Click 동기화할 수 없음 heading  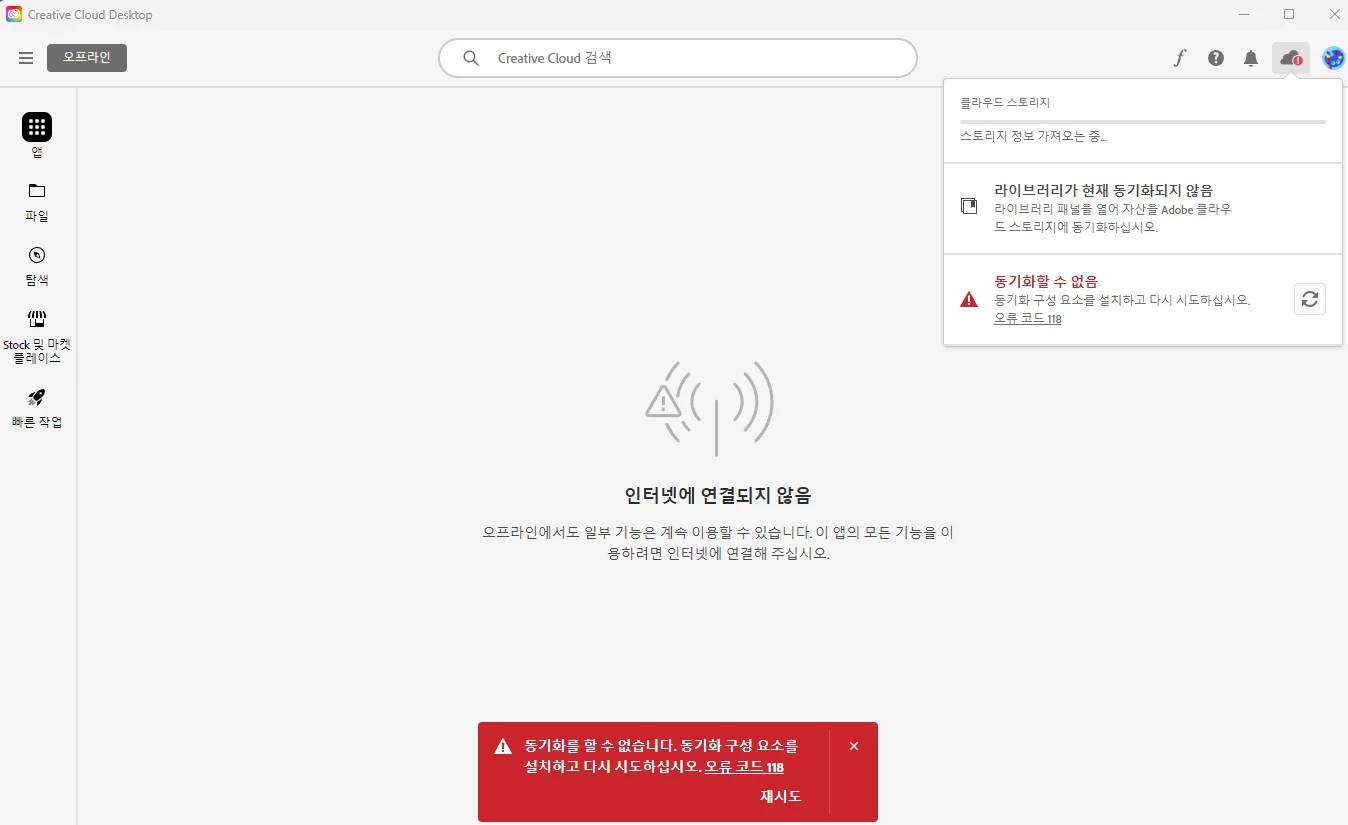(x=1046, y=281)
